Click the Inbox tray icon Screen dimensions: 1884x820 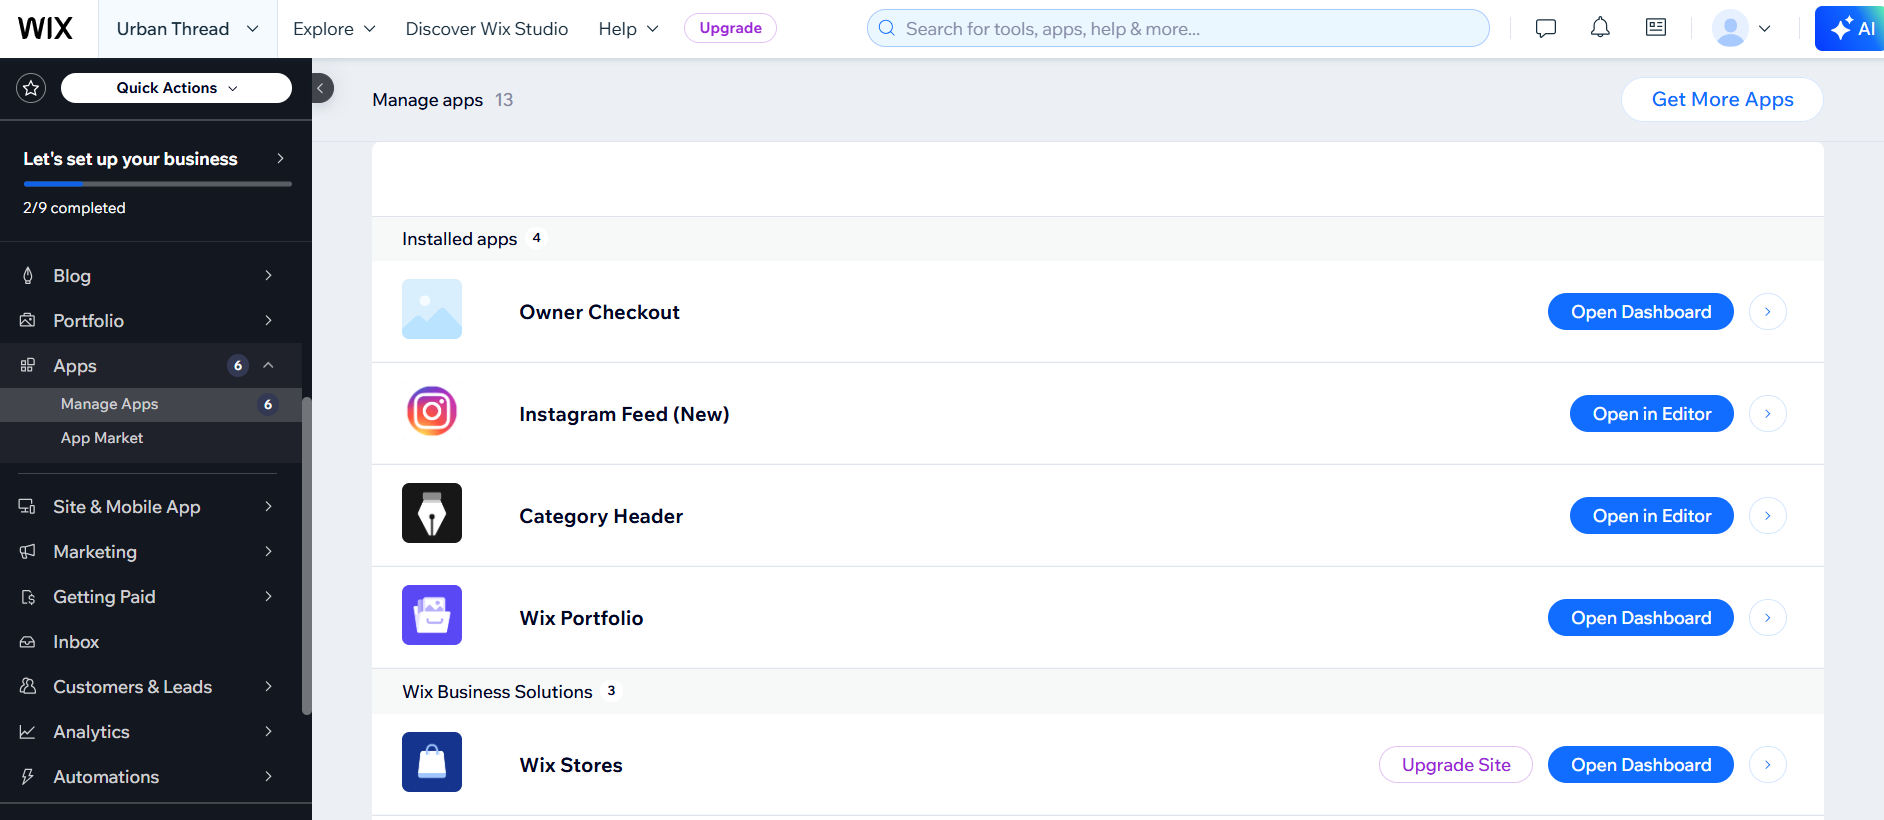click(28, 642)
